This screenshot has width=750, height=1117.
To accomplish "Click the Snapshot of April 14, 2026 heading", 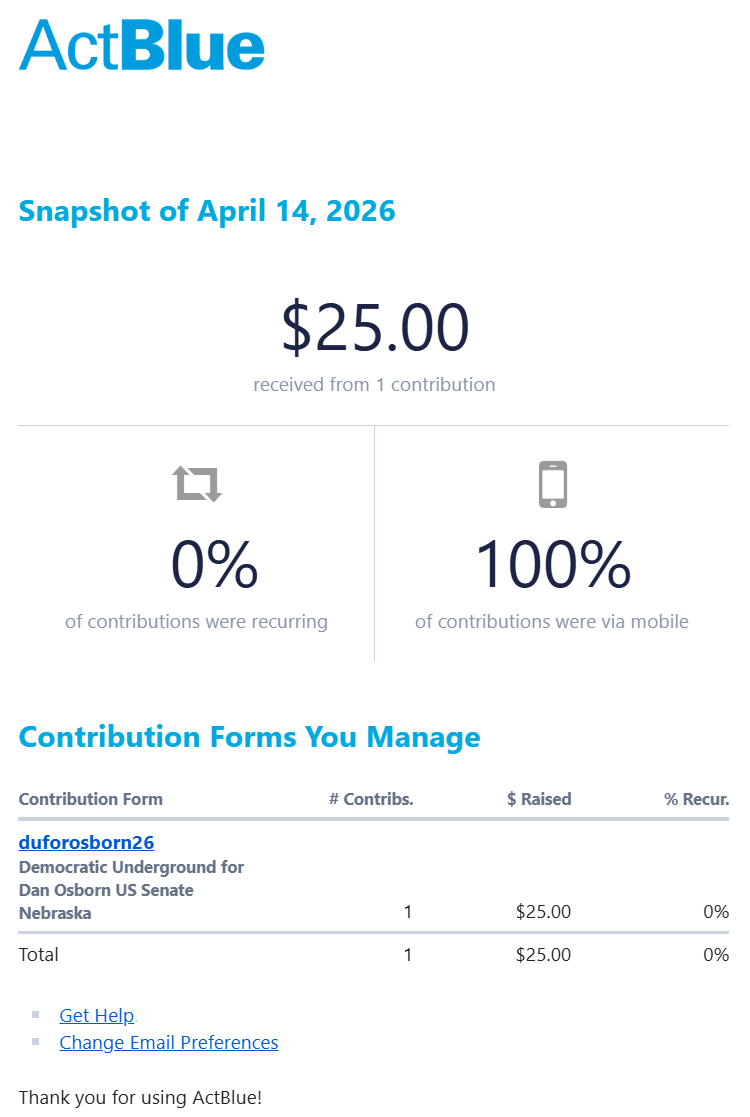I will pyautogui.click(x=207, y=211).
